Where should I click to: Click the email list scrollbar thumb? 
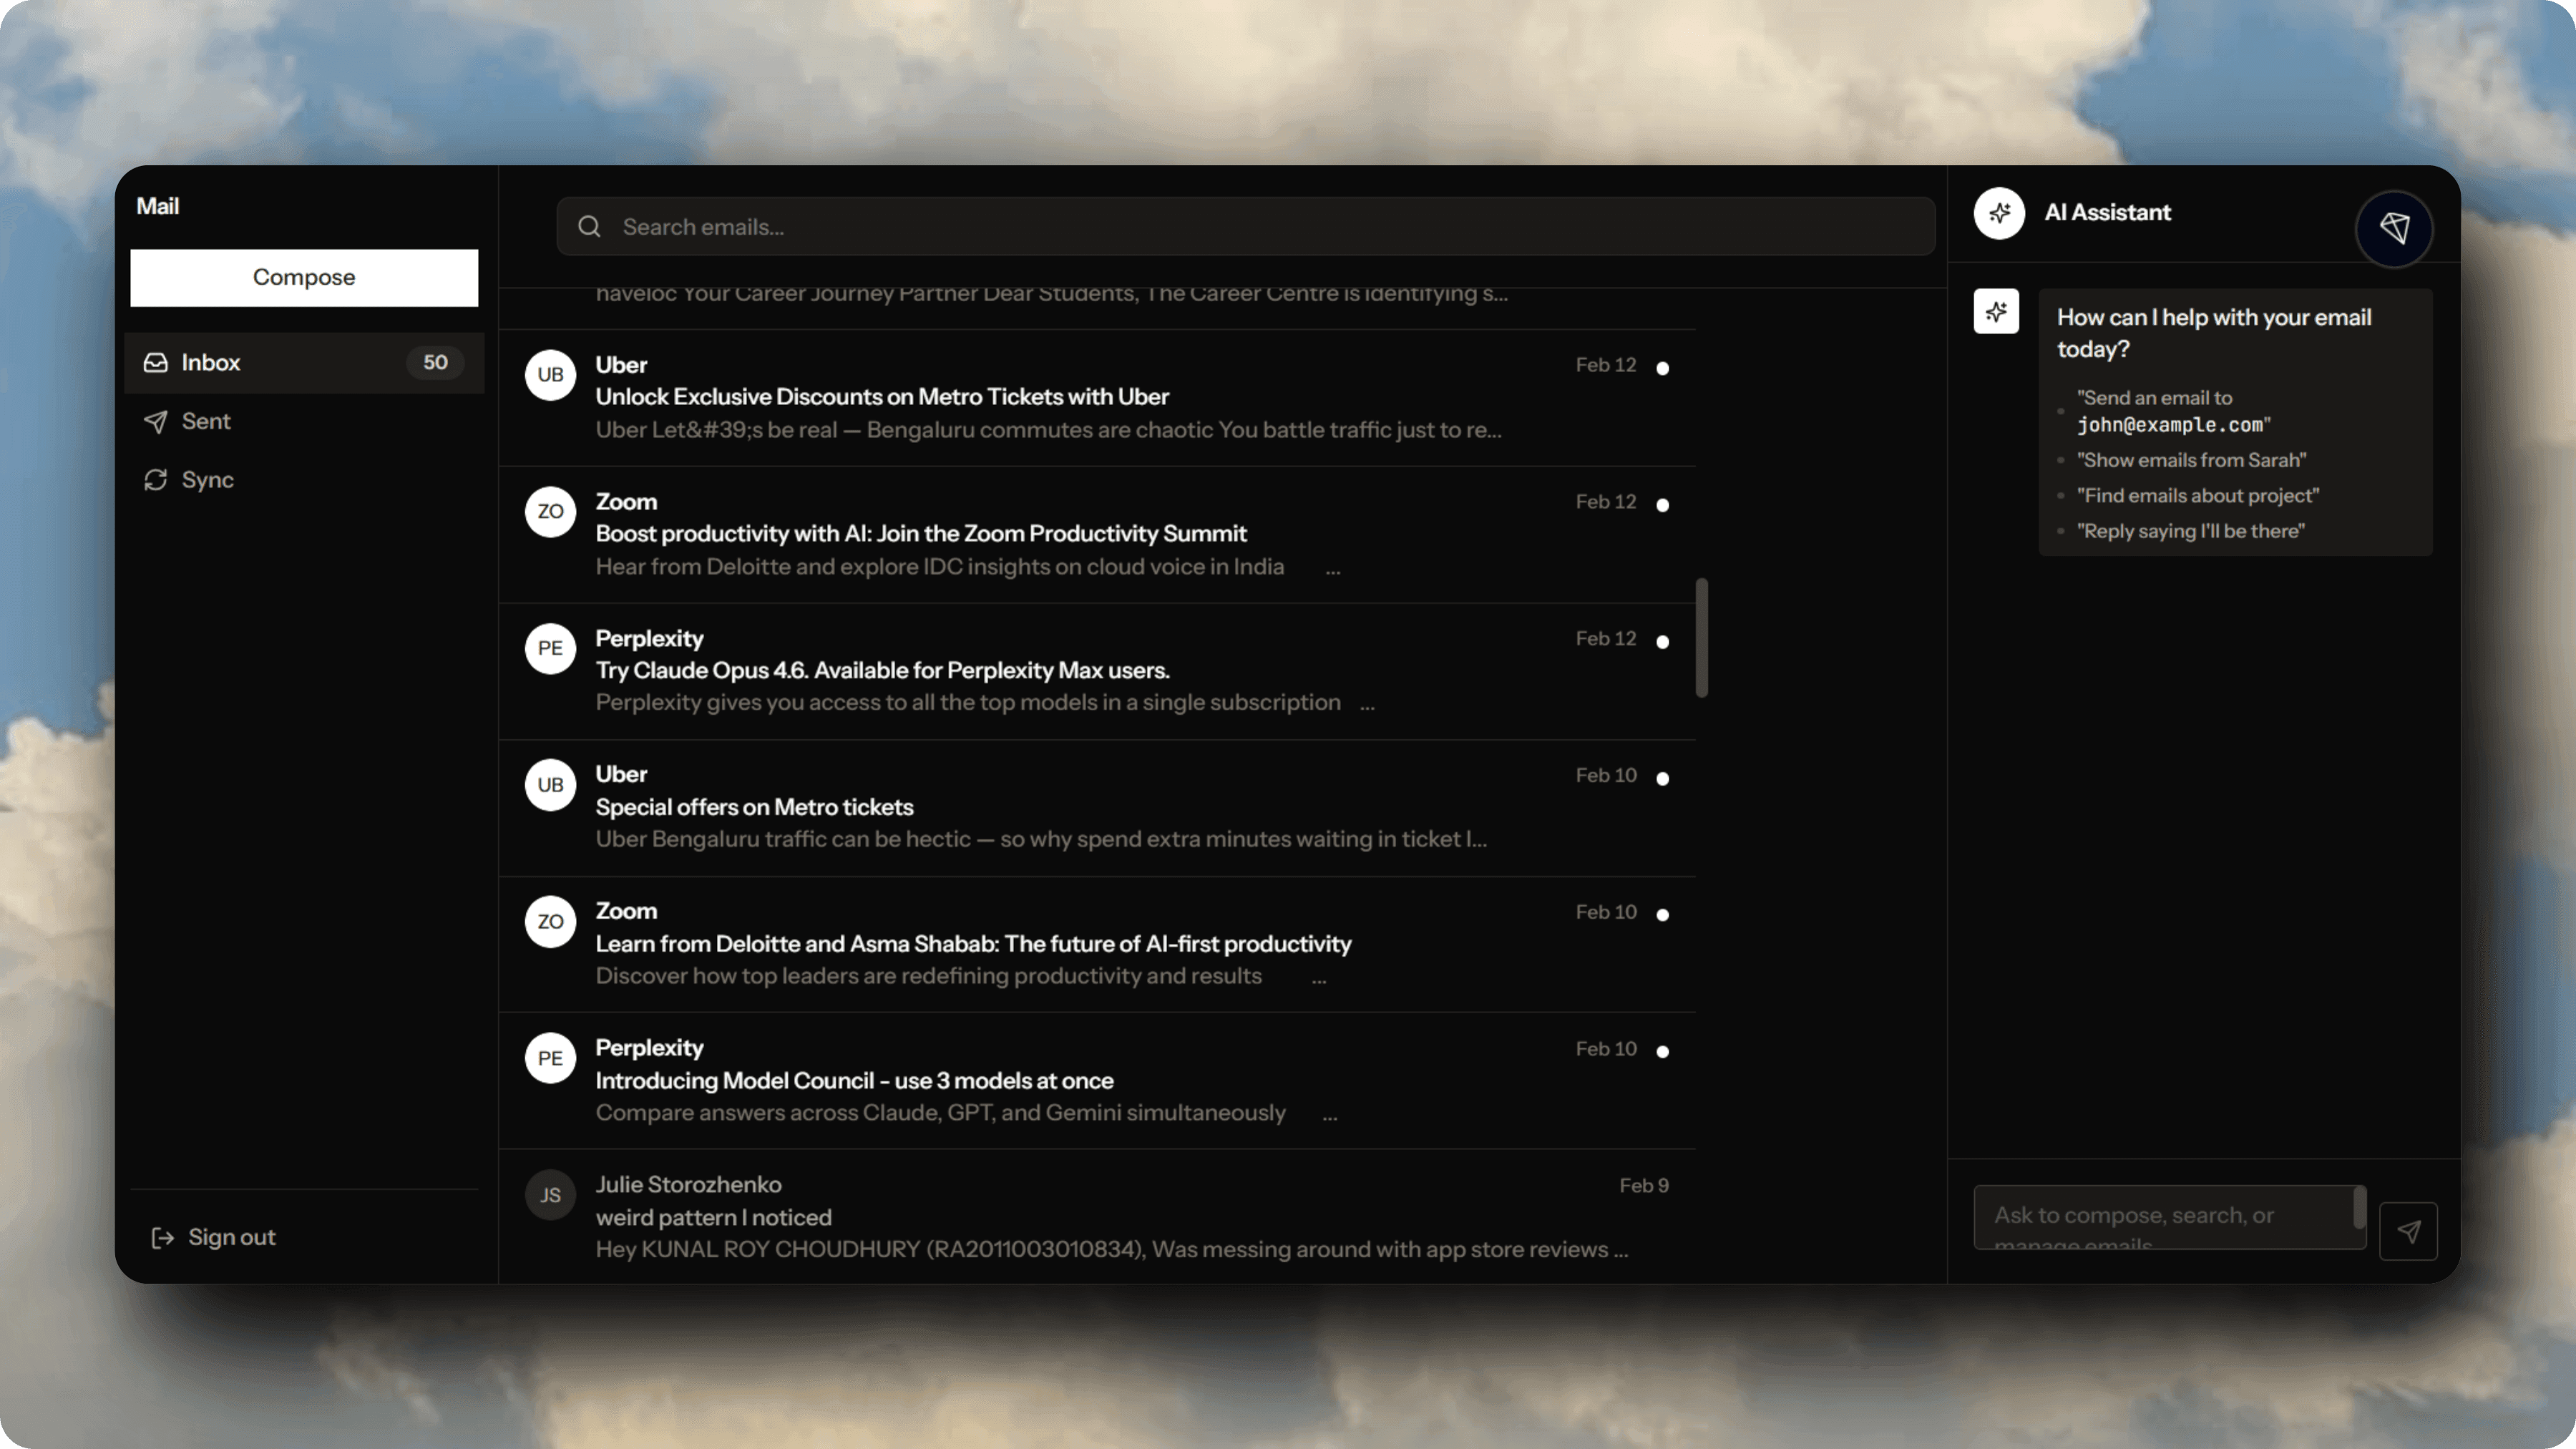(x=1701, y=637)
